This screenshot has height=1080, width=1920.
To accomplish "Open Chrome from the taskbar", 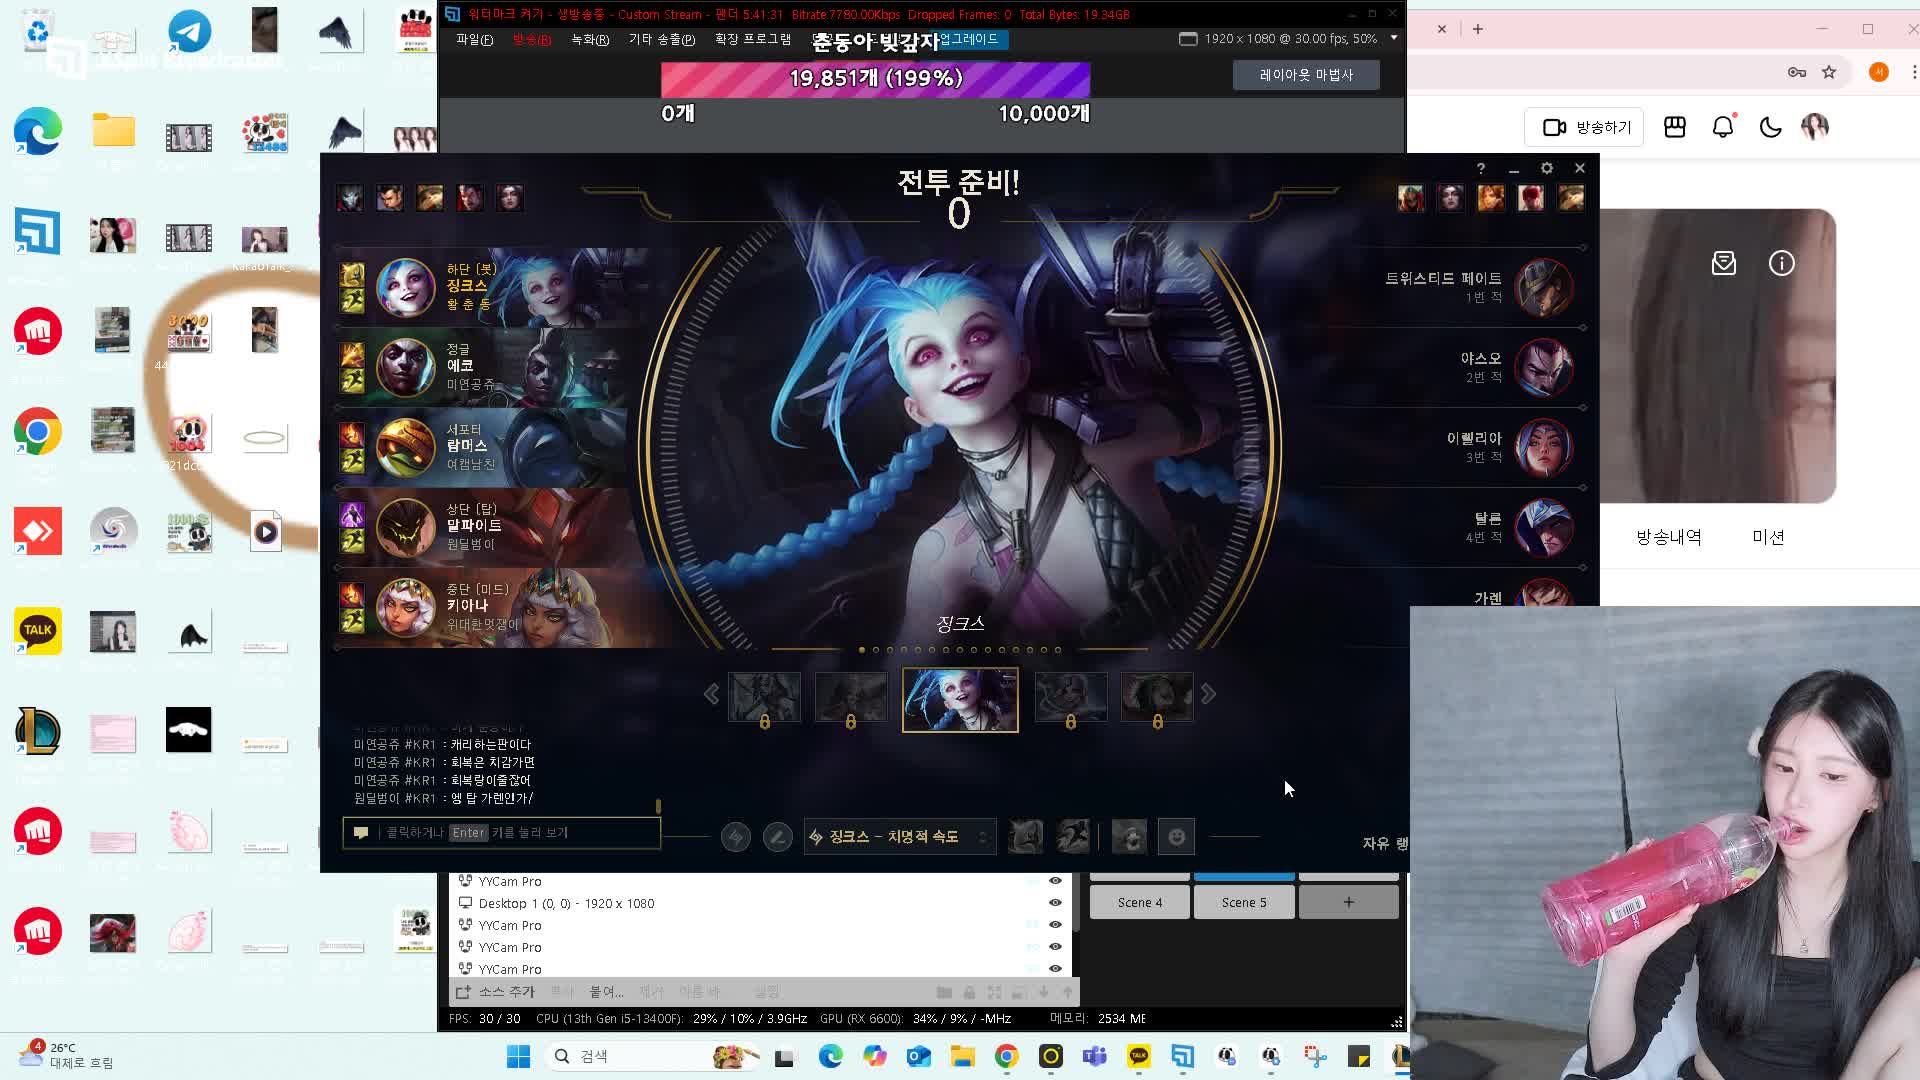I will pyautogui.click(x=1006, y=1056).
